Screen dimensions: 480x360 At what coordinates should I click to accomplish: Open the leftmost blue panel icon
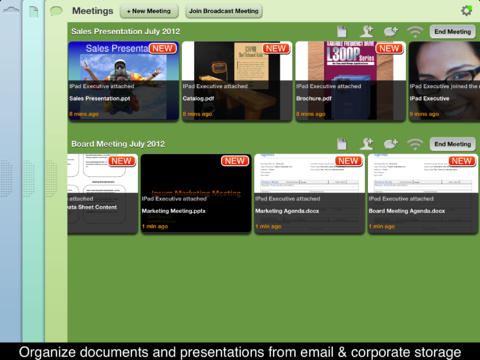11,10
